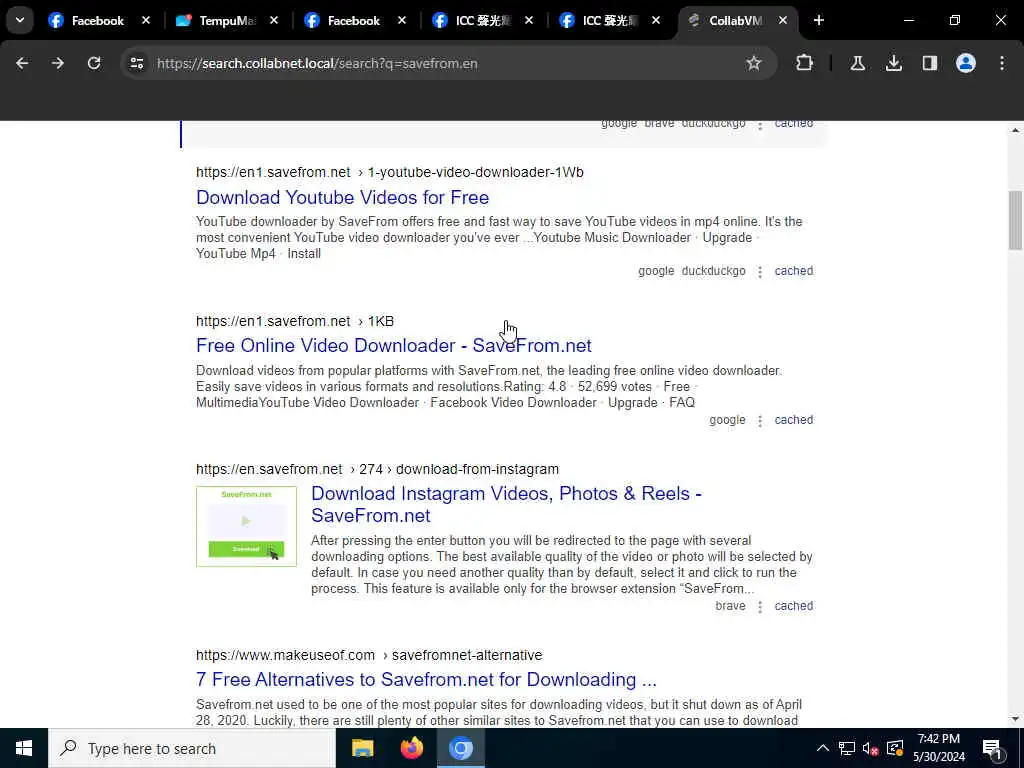Click the taskbar search box
The height and width of the screenshot is (768, 1024).
(192, 748)
